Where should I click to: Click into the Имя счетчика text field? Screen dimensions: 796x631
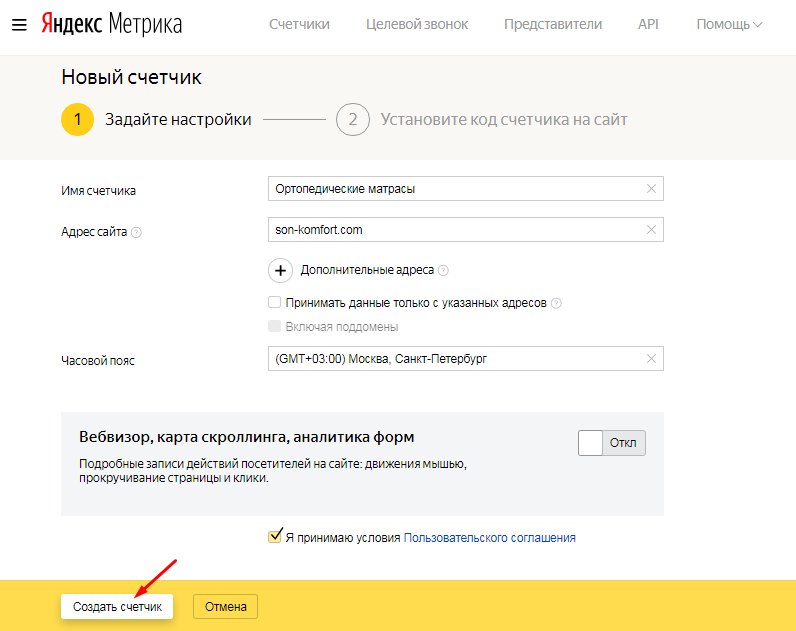pos(455,188)
